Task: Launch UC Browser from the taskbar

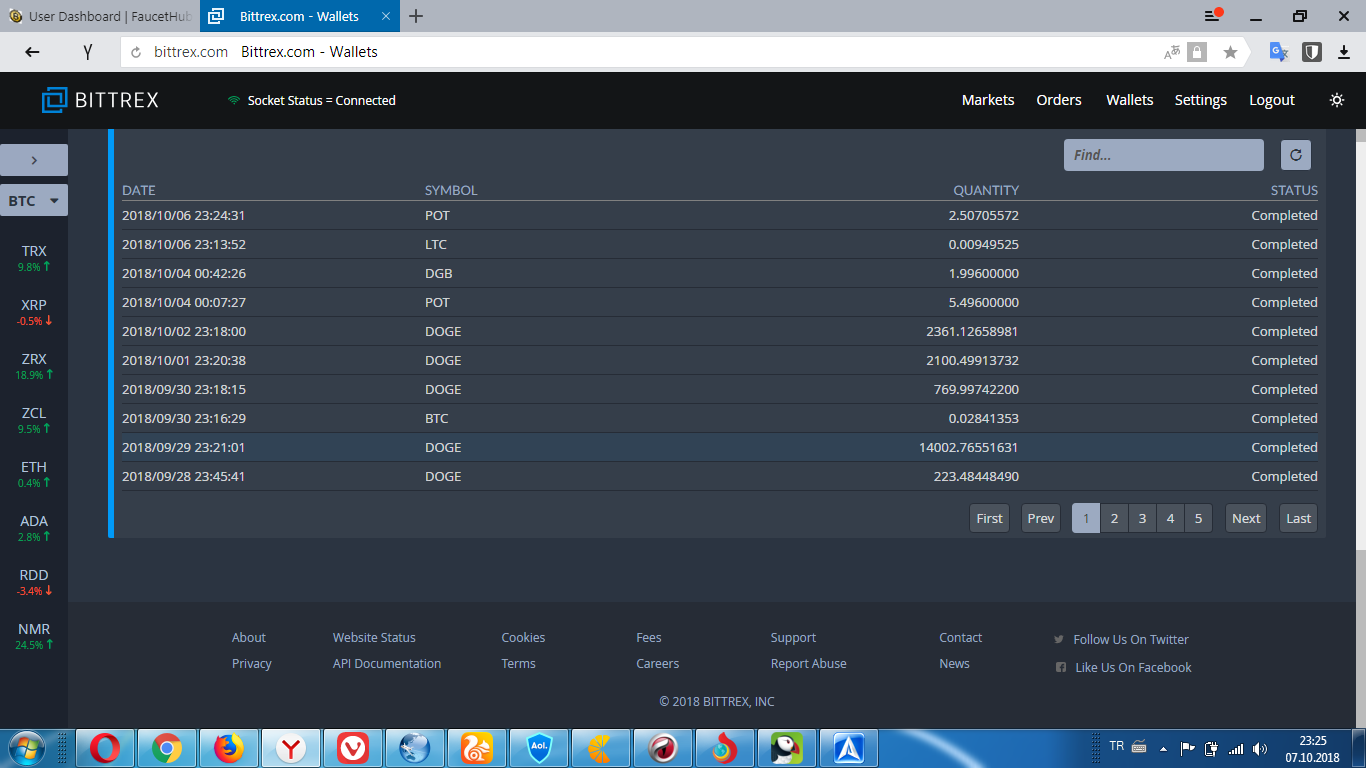Action: (476, 748)
